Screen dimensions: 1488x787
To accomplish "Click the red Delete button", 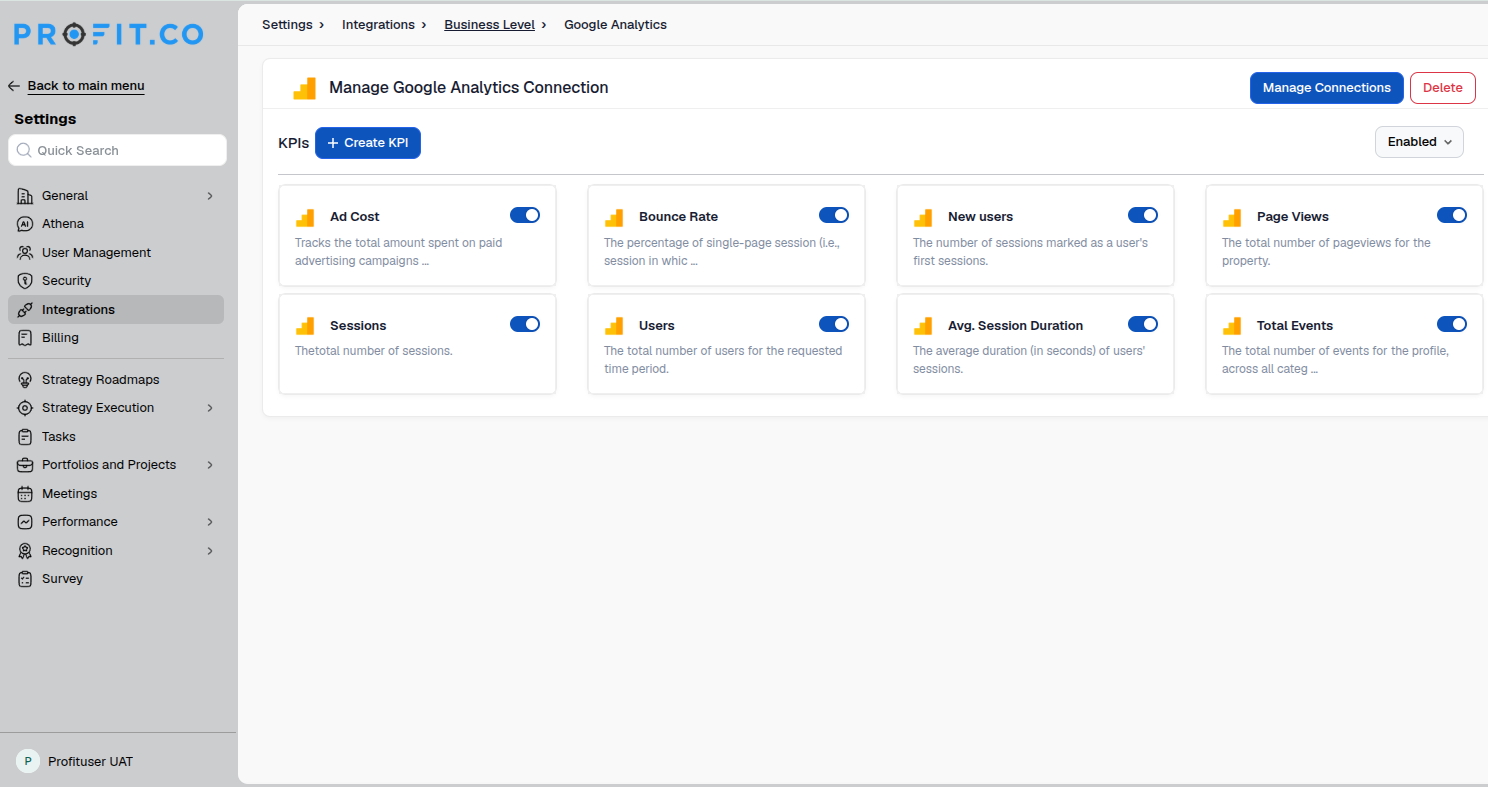I will pyautogui.click(x=1442, y=88).
